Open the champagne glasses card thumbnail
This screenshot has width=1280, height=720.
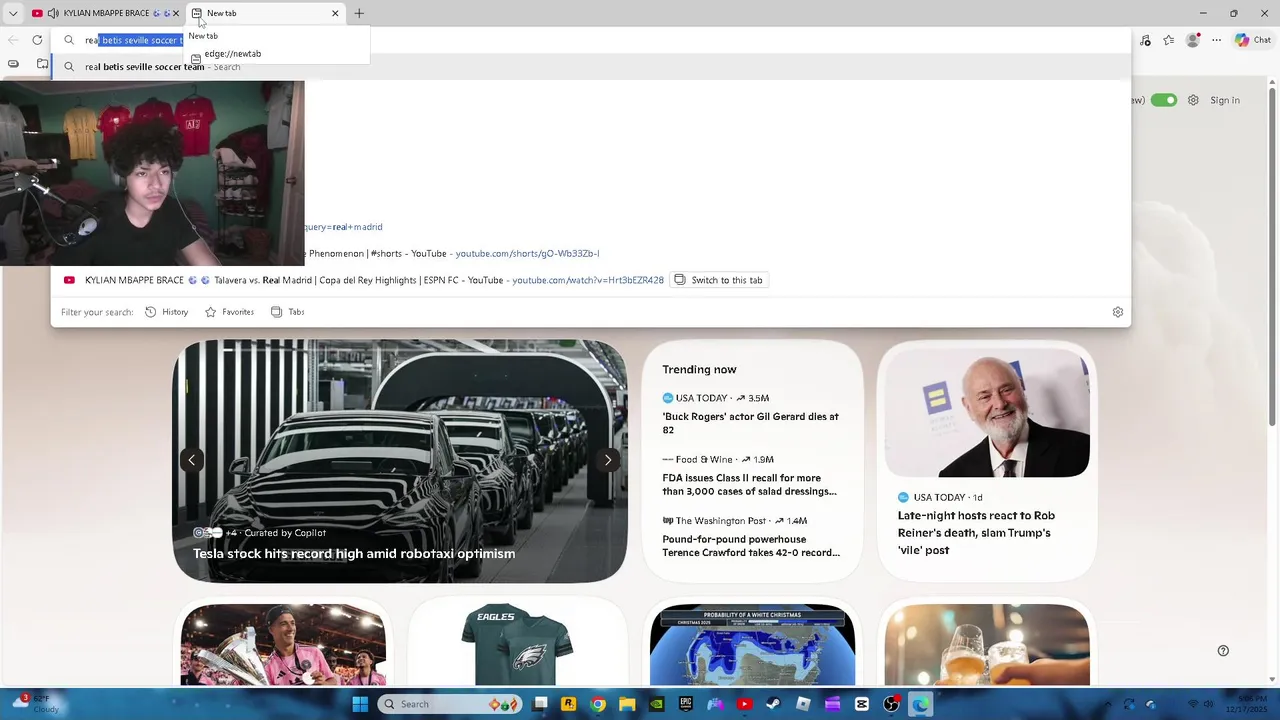[987, 645]
